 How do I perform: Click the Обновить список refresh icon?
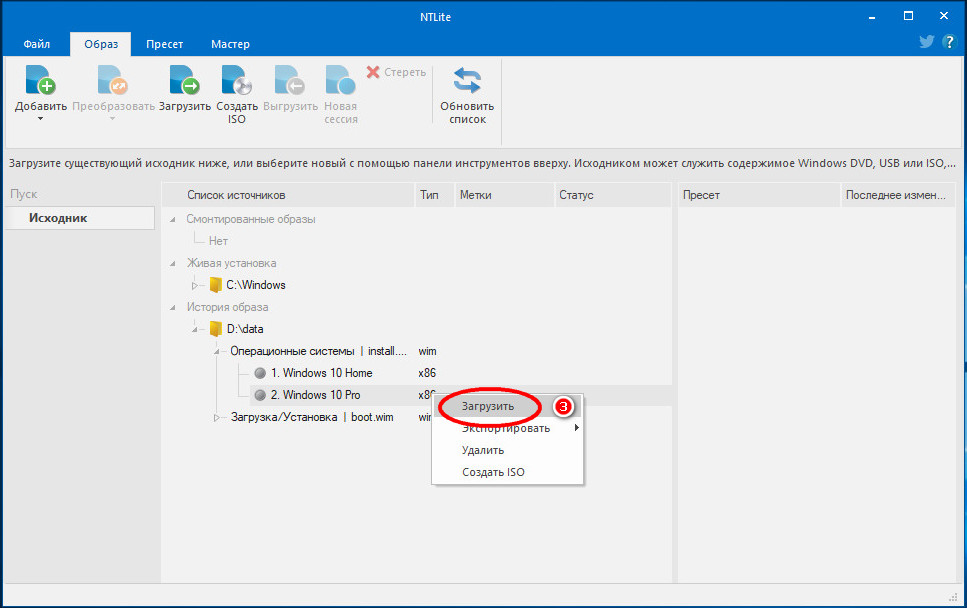(x=467, y=80)
